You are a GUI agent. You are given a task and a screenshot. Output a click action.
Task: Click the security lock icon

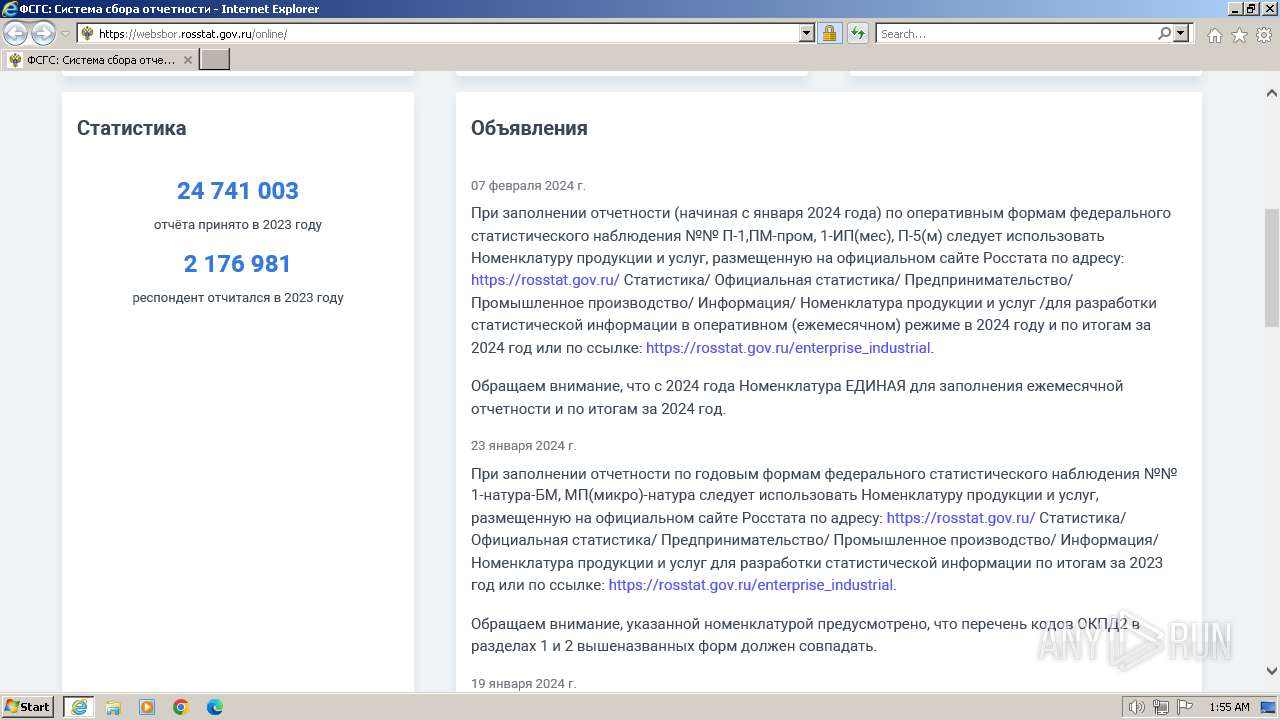click(x=829, y=34)
